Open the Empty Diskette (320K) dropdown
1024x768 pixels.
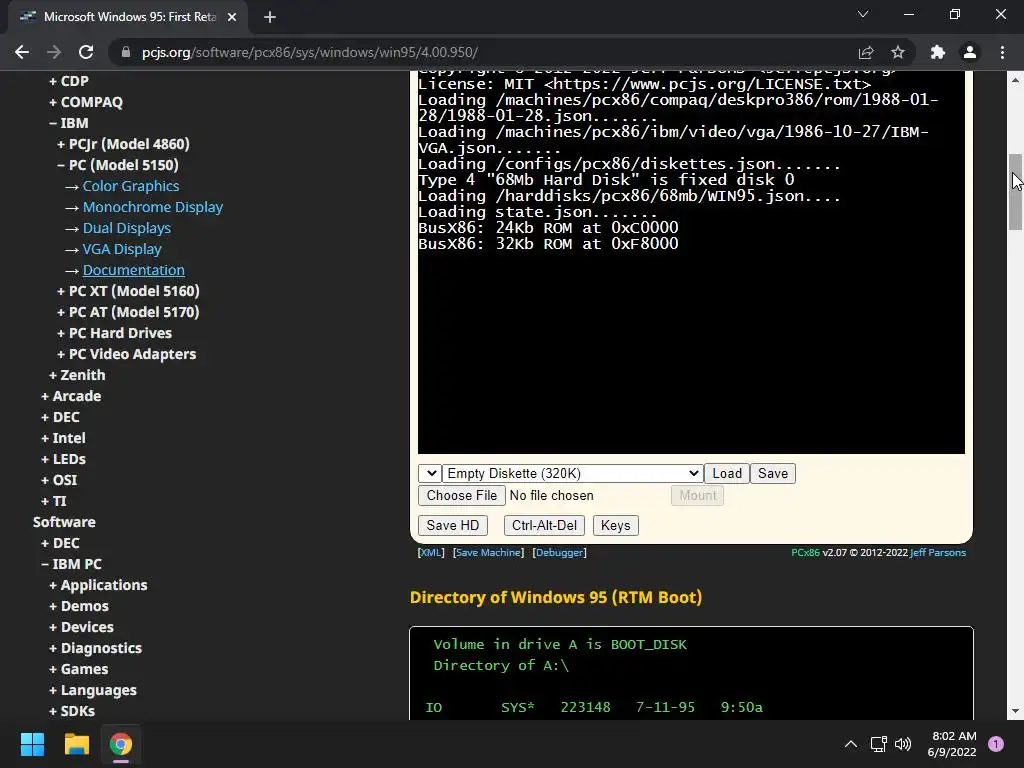click(x=573, y=473)
